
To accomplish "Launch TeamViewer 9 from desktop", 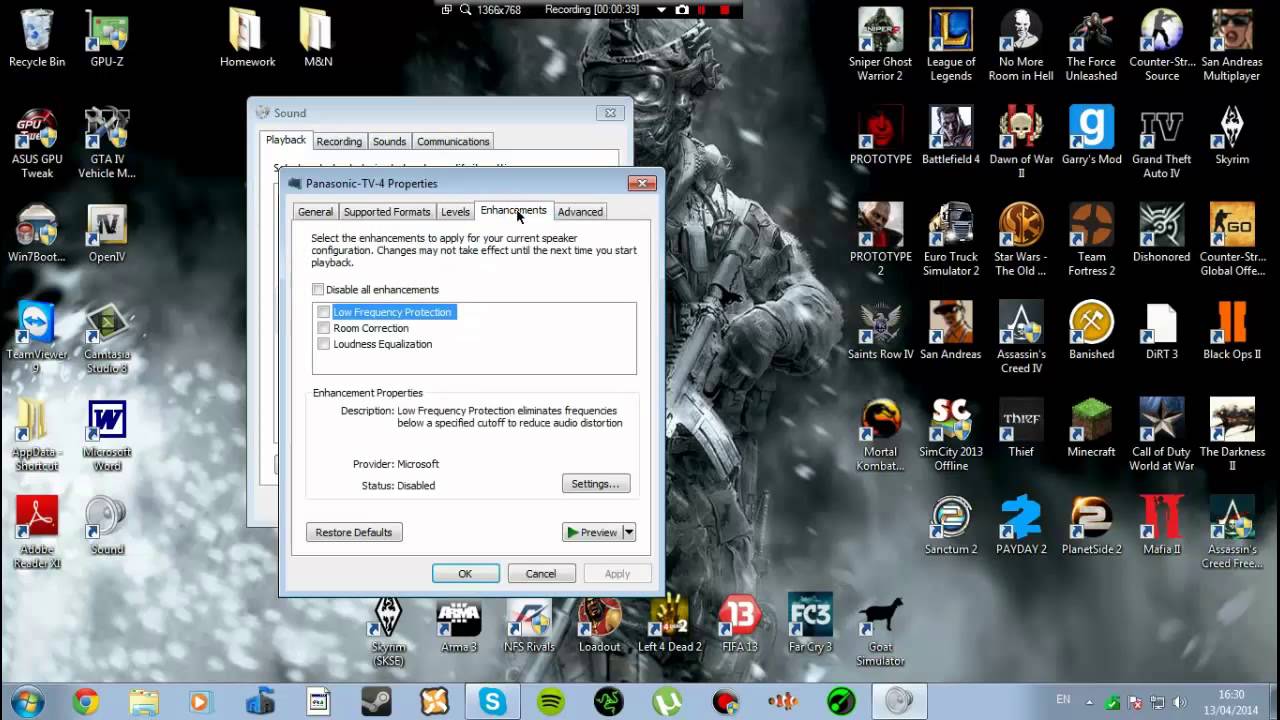I will (37, 337).
